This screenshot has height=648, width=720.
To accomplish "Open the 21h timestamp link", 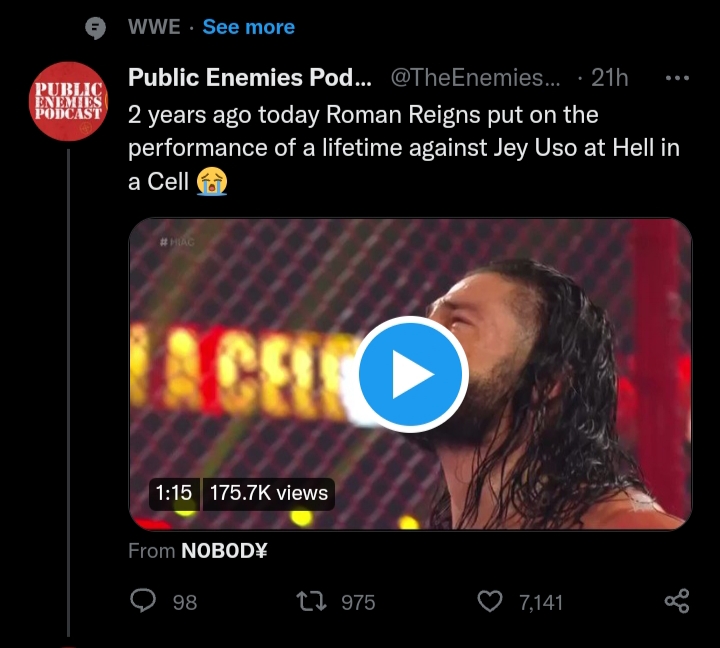I will (609, 79).
